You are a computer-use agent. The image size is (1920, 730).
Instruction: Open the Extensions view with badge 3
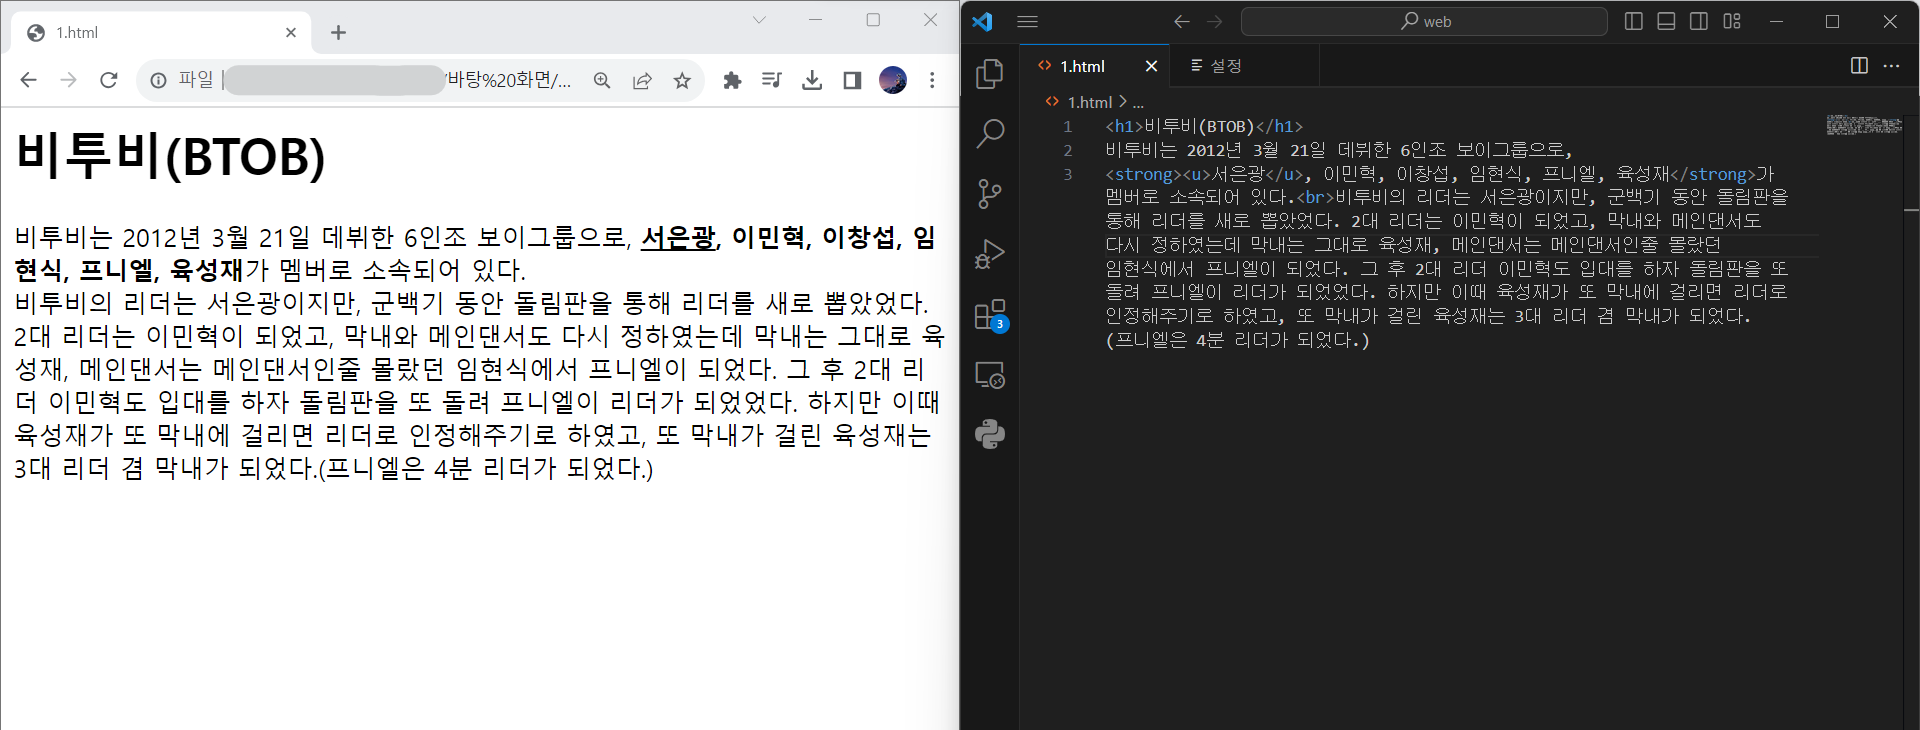click(990, 315)
